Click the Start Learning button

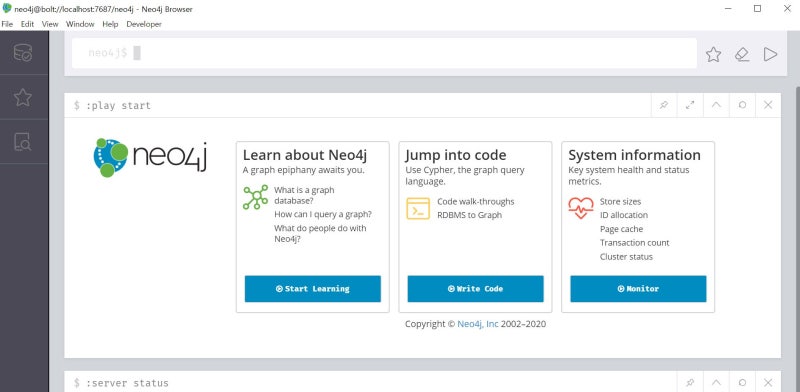[313, 289]
